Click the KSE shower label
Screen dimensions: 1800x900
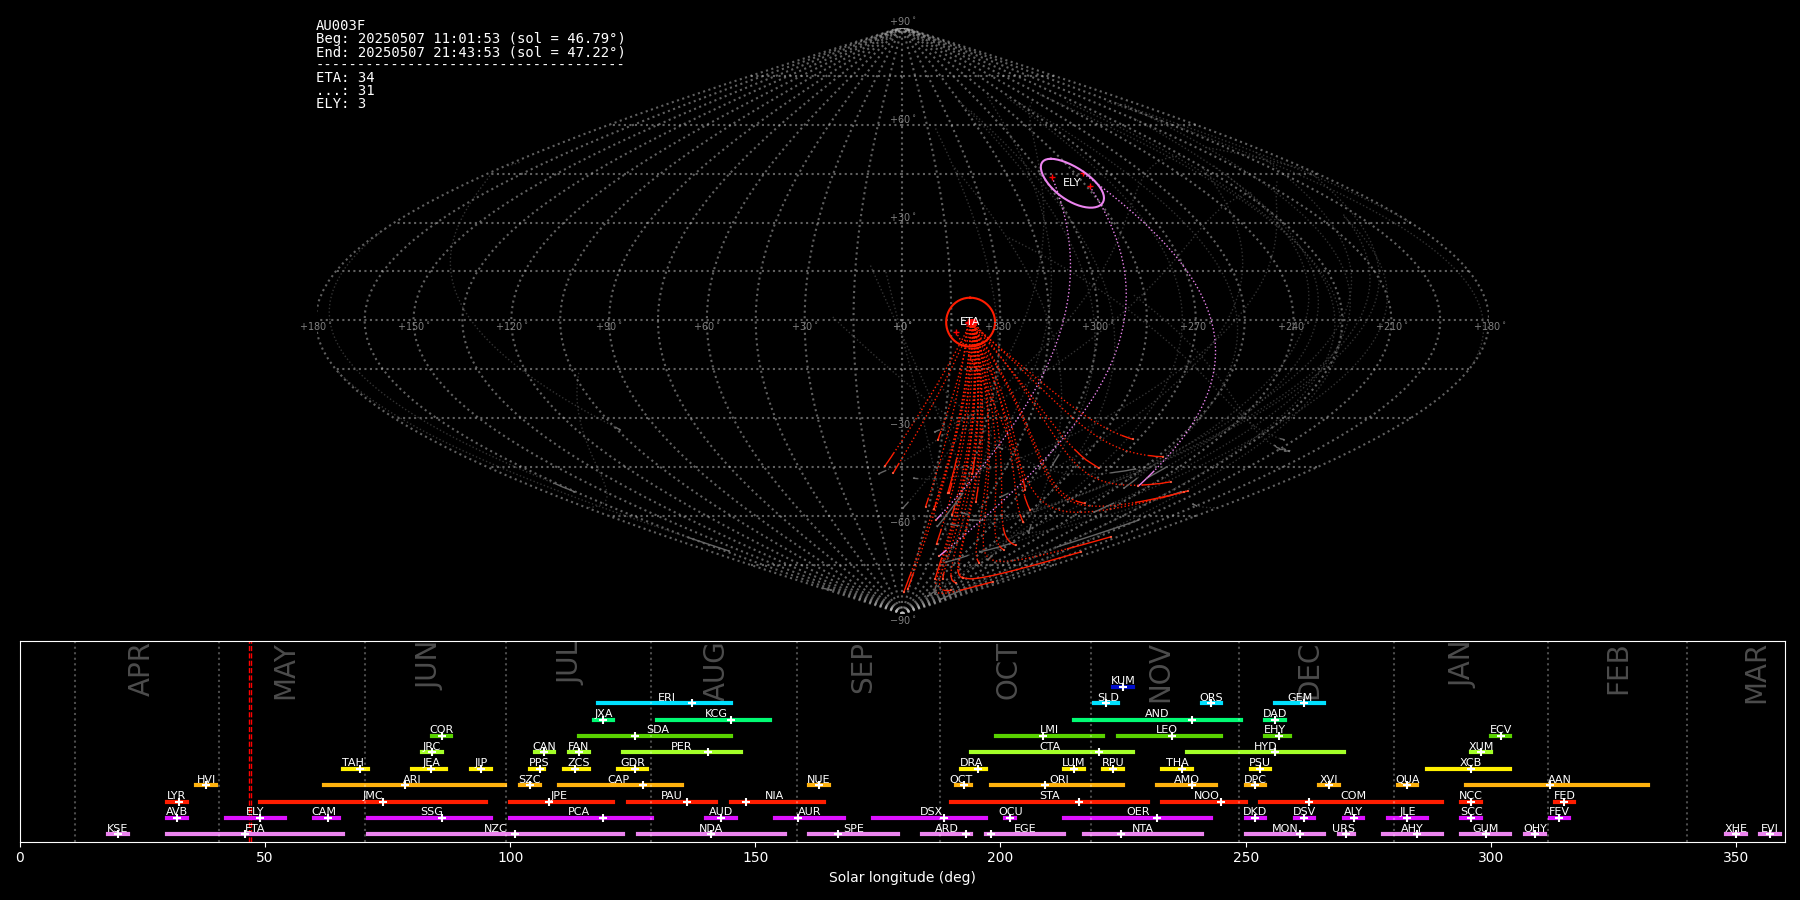point(117,829)
